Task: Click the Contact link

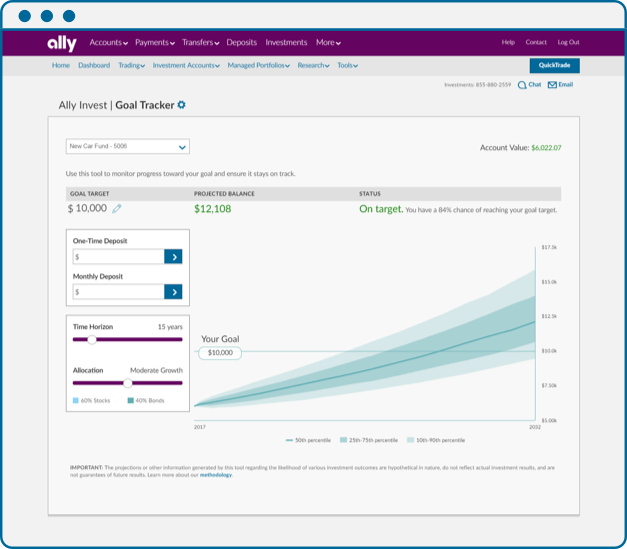Action: [x=536, y=42]
